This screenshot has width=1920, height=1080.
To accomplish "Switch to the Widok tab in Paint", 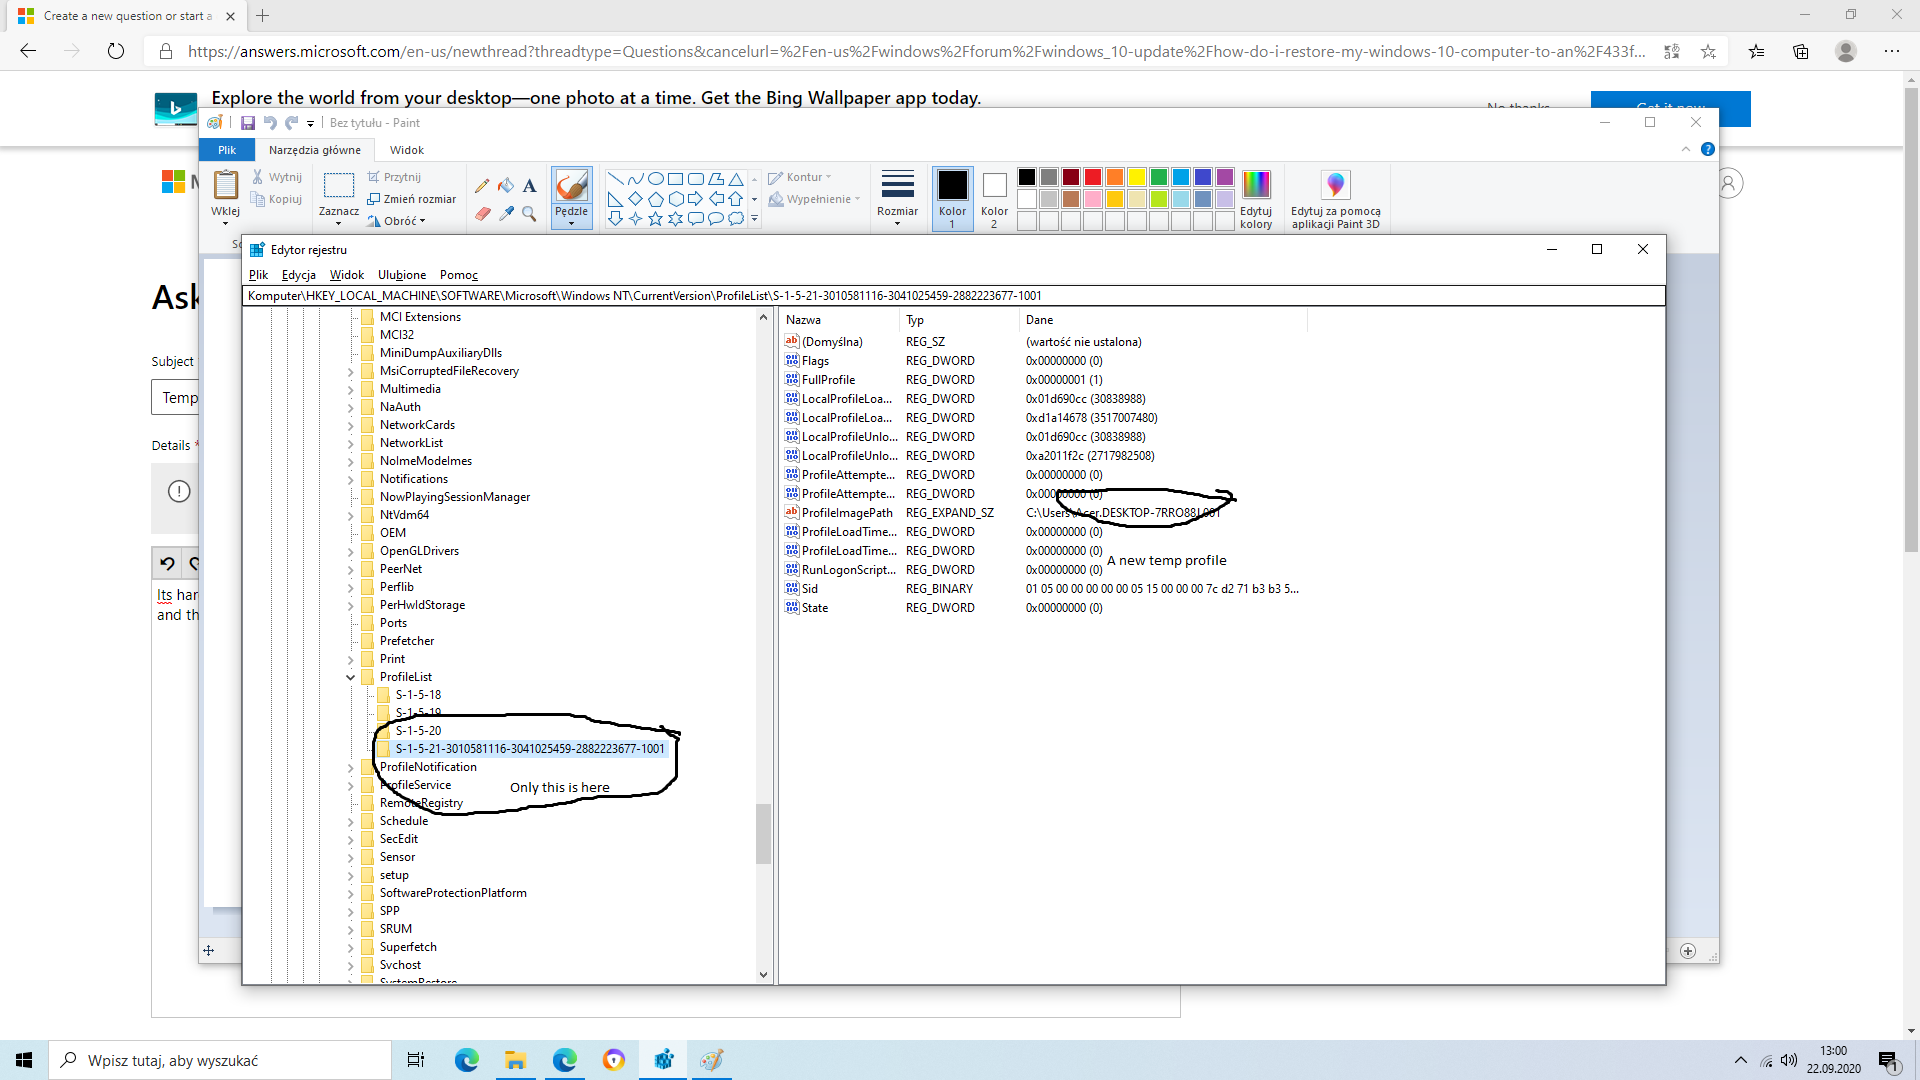I will tap(407, 150).
